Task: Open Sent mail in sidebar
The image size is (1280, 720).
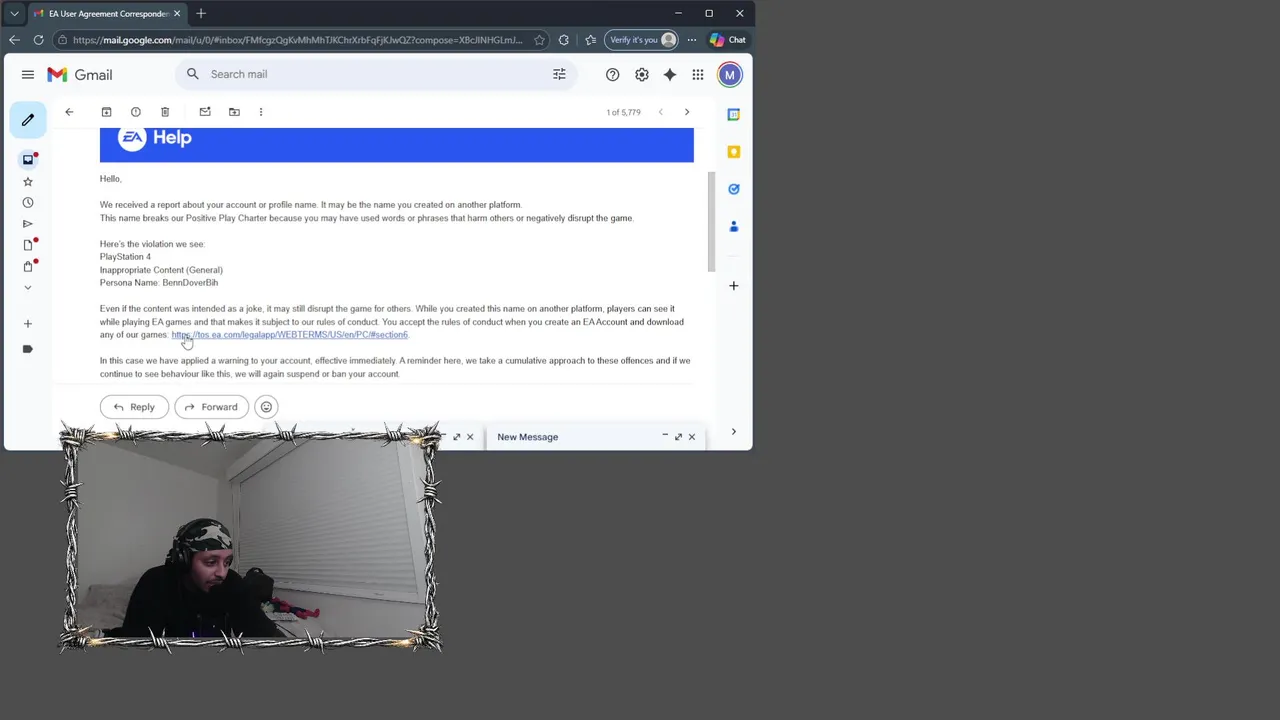Action: click(28, 223)
